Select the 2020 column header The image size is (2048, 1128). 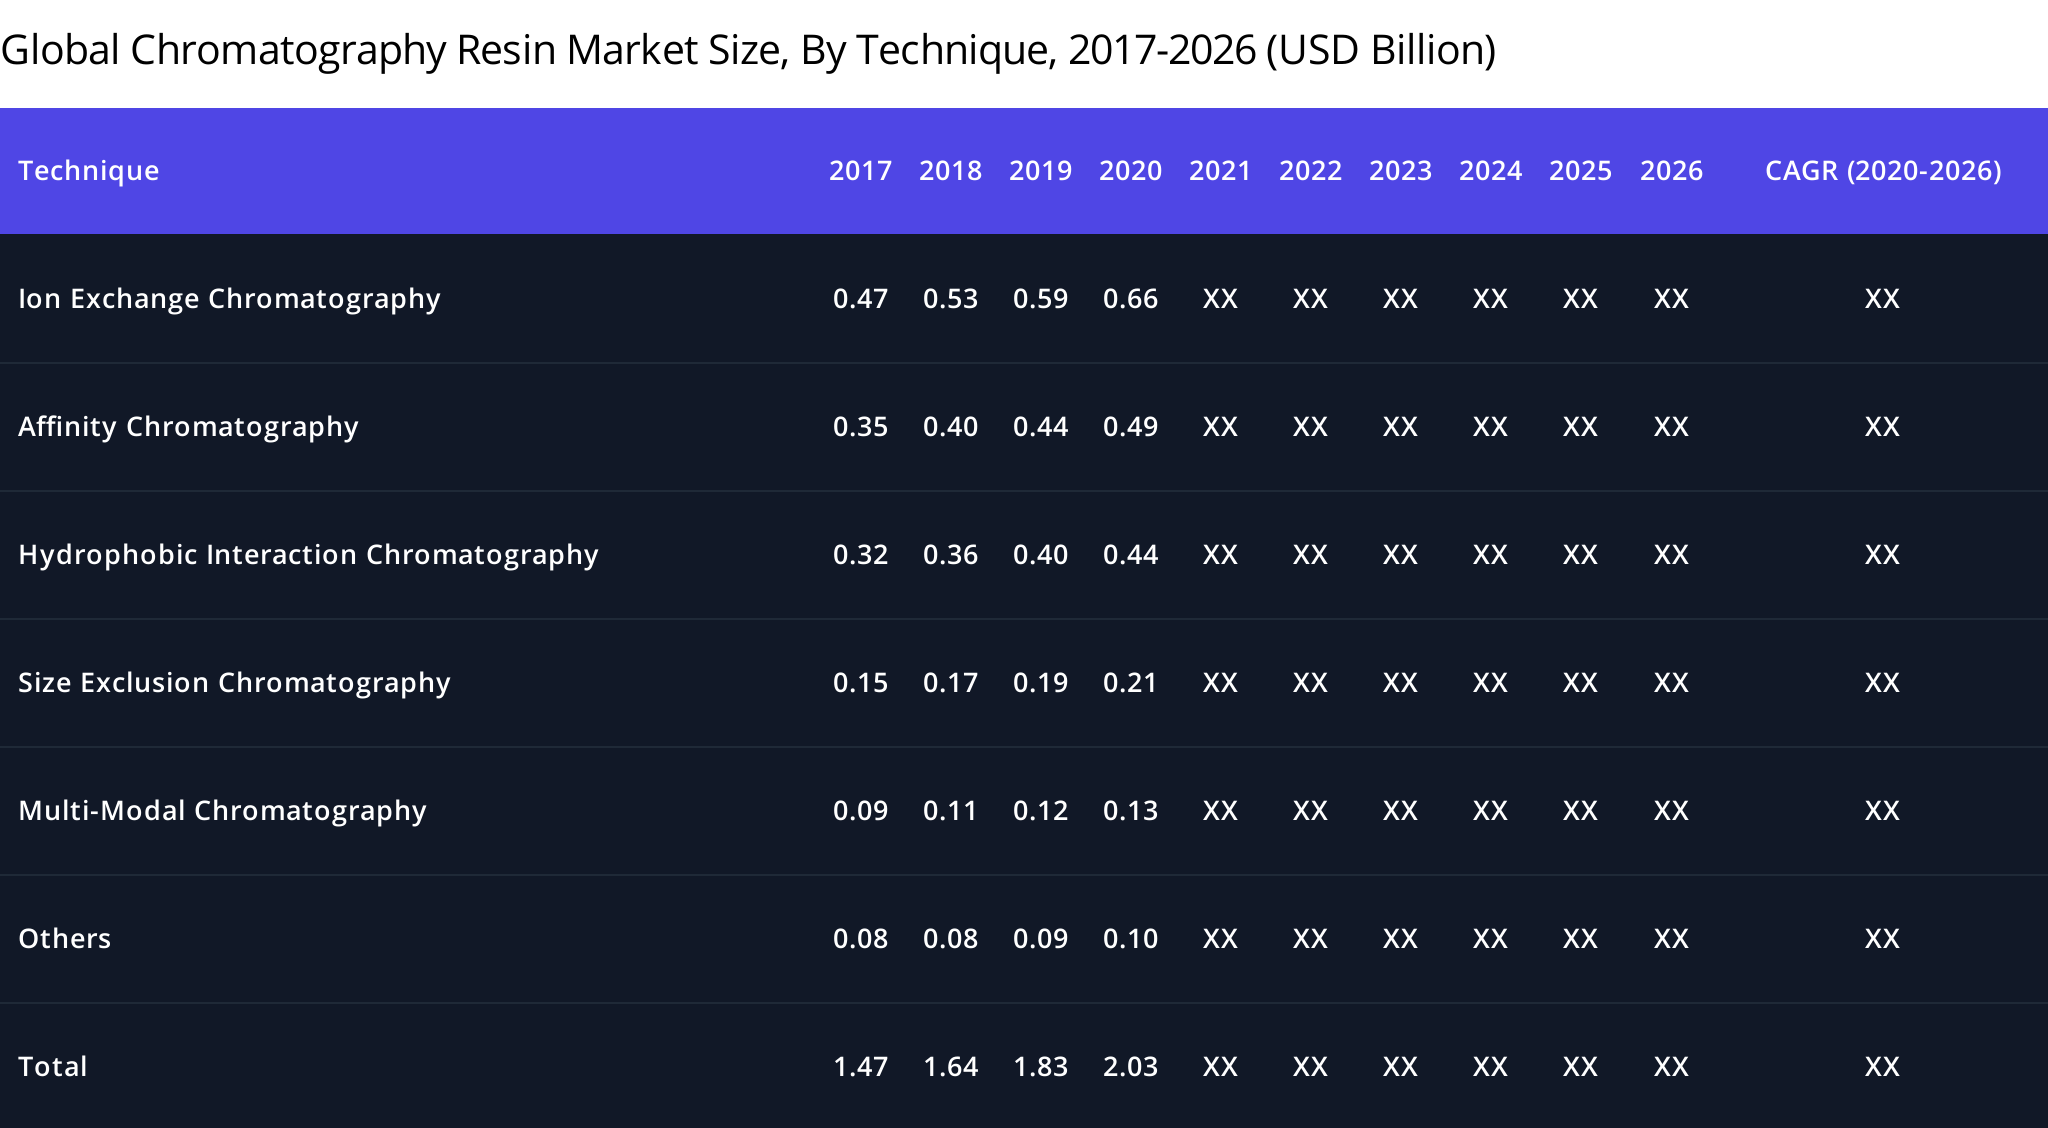(1130, 171)
